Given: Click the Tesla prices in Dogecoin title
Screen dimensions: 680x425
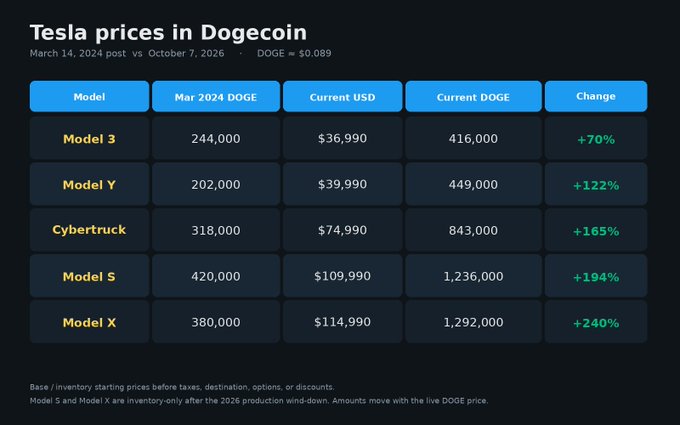Looking at the screenshot, I should pos(168,33).
